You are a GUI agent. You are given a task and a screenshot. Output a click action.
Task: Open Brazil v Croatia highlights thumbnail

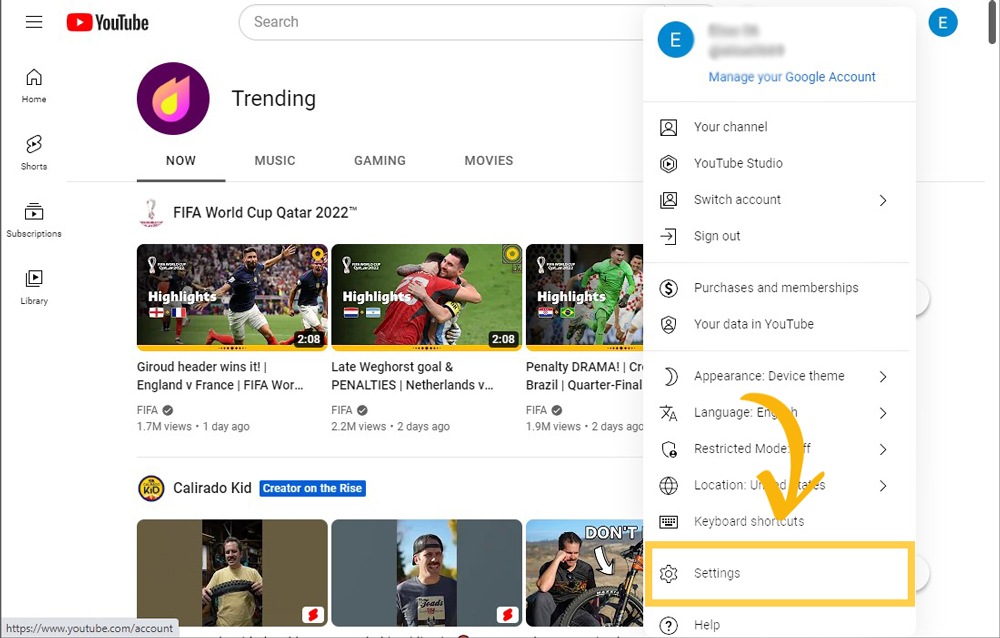coord(584,297)
